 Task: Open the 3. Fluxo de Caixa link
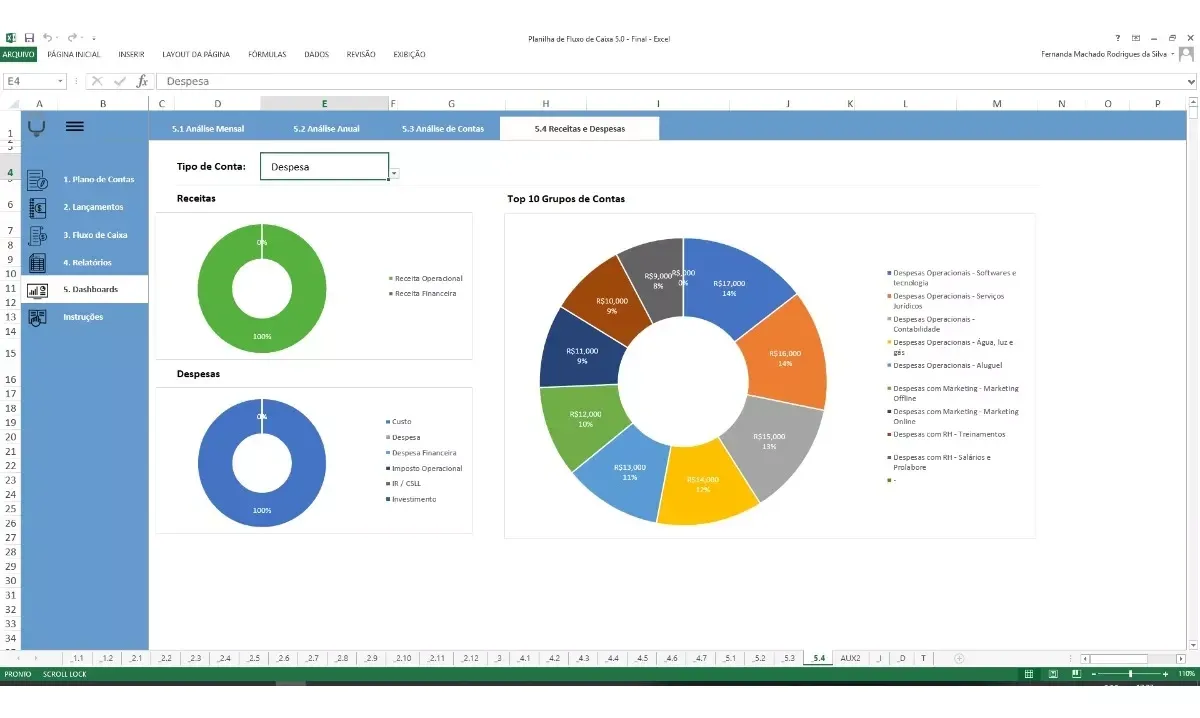tap(96, 235)
